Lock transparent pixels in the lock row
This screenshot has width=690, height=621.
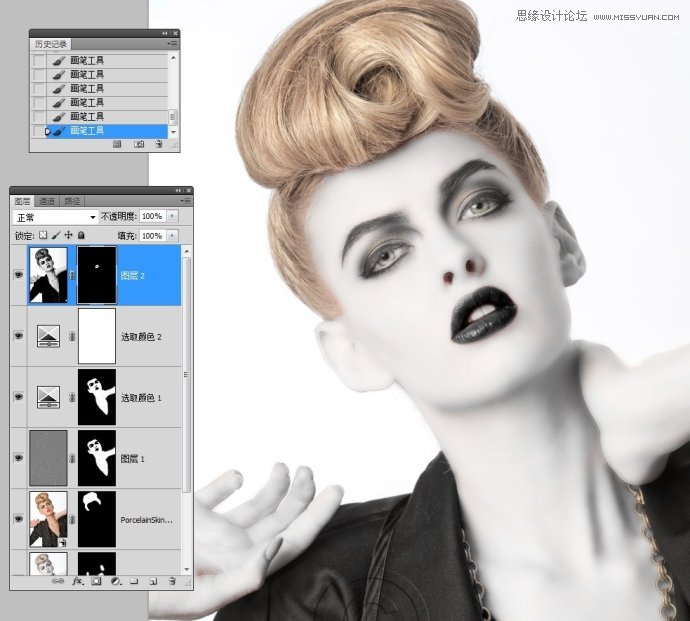43,235
